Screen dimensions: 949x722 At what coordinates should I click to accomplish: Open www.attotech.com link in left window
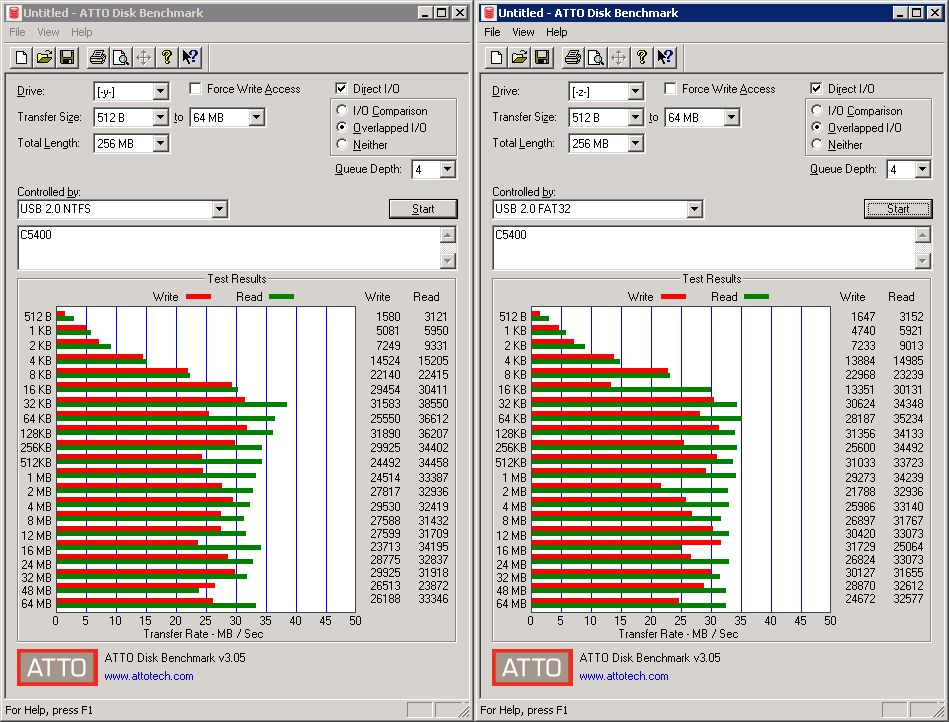[x=149, y=676]
